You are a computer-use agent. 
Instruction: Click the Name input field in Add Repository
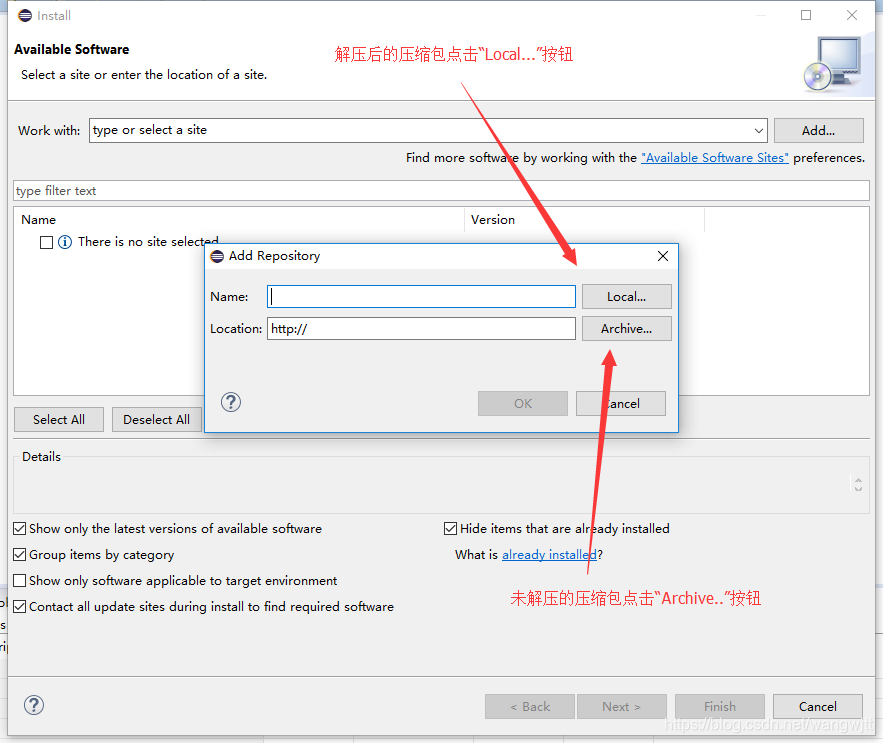[421, 296]
